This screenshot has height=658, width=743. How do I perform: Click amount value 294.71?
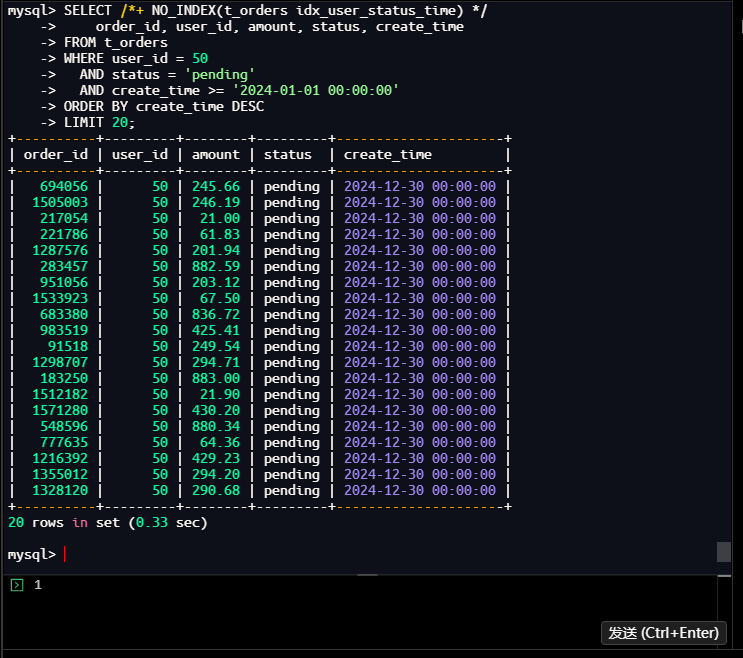[216, 362]
